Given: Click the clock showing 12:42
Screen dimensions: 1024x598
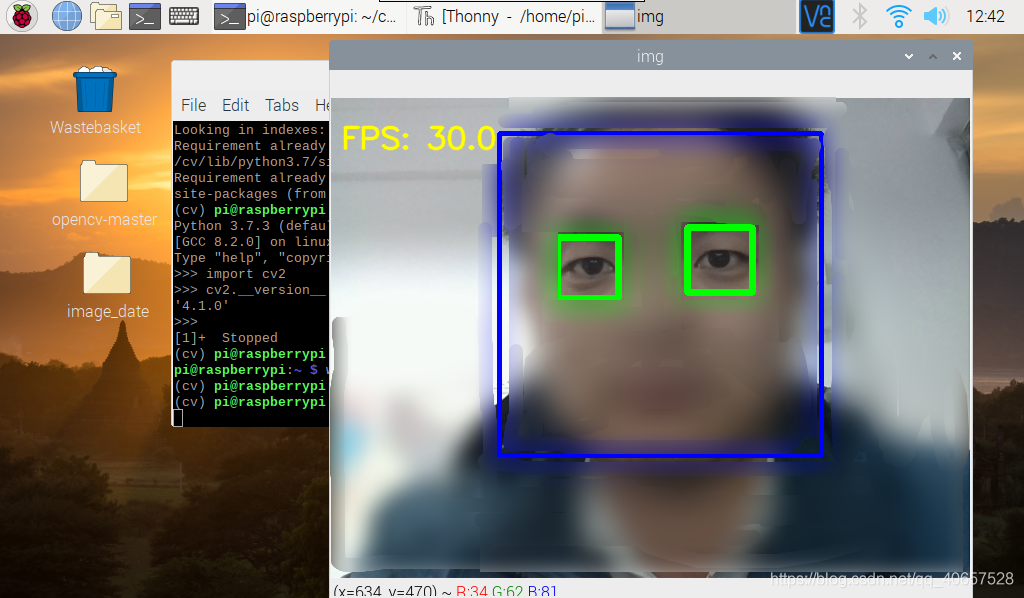Looking at the screenshot, I should tap(988, 16).
